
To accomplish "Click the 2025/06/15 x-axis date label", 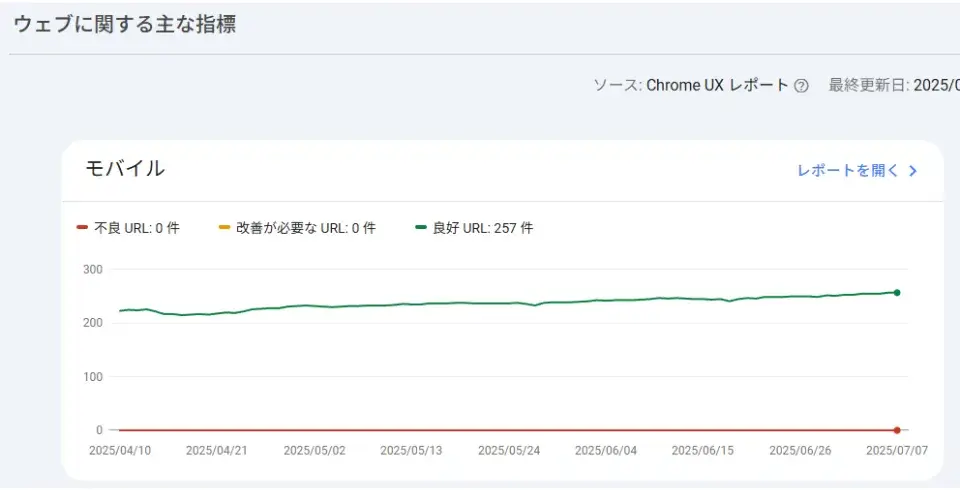I will [703, 451].
